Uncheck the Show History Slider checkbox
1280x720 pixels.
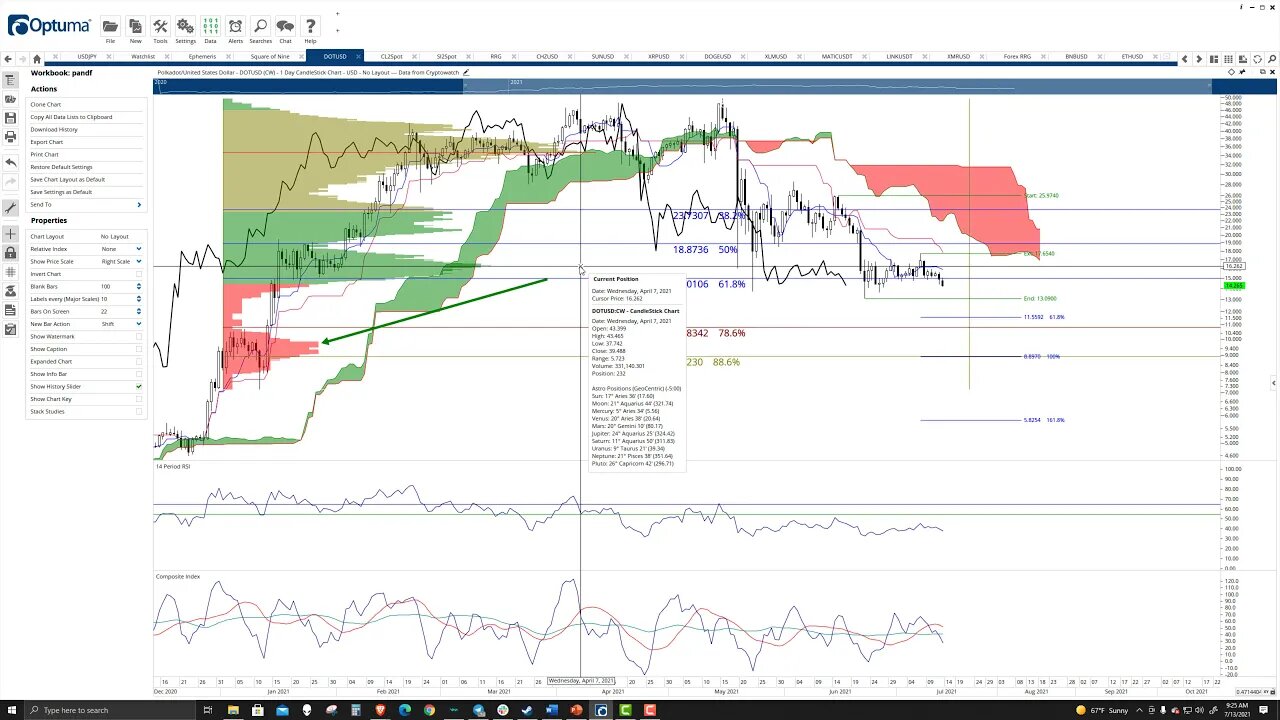(x=138, y=386)
